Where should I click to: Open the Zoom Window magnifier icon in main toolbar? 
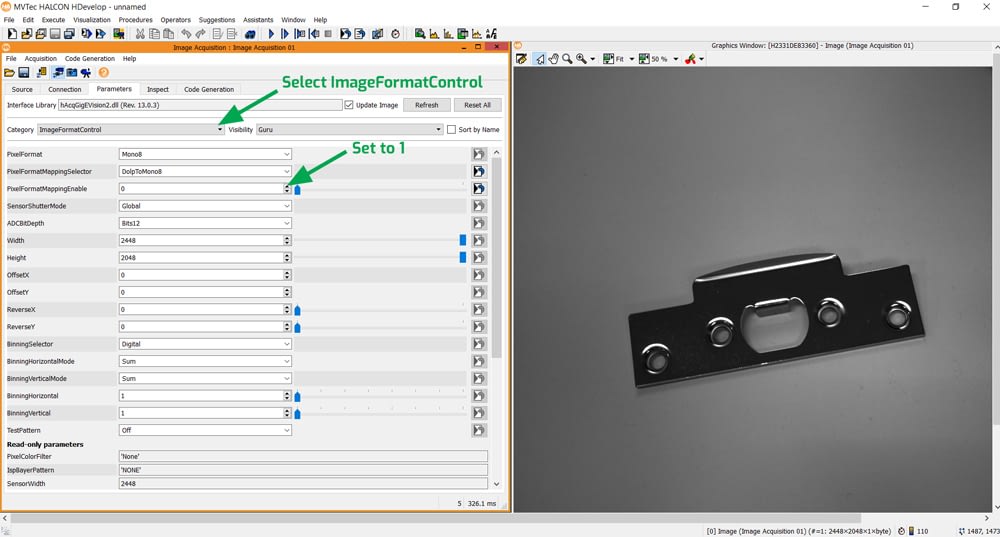420,34
